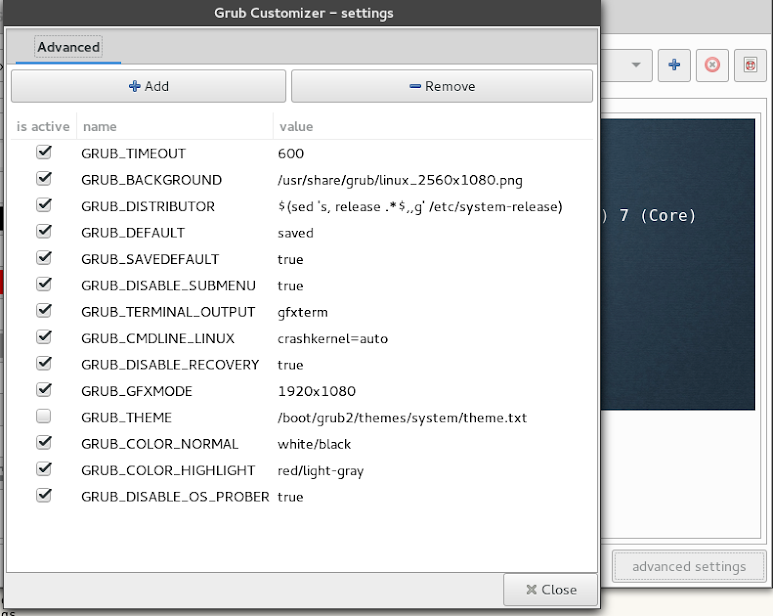Select the gfxterm value
Image resolution: width=773 pixels, height=616 pixels.
(x=302, y=312)
